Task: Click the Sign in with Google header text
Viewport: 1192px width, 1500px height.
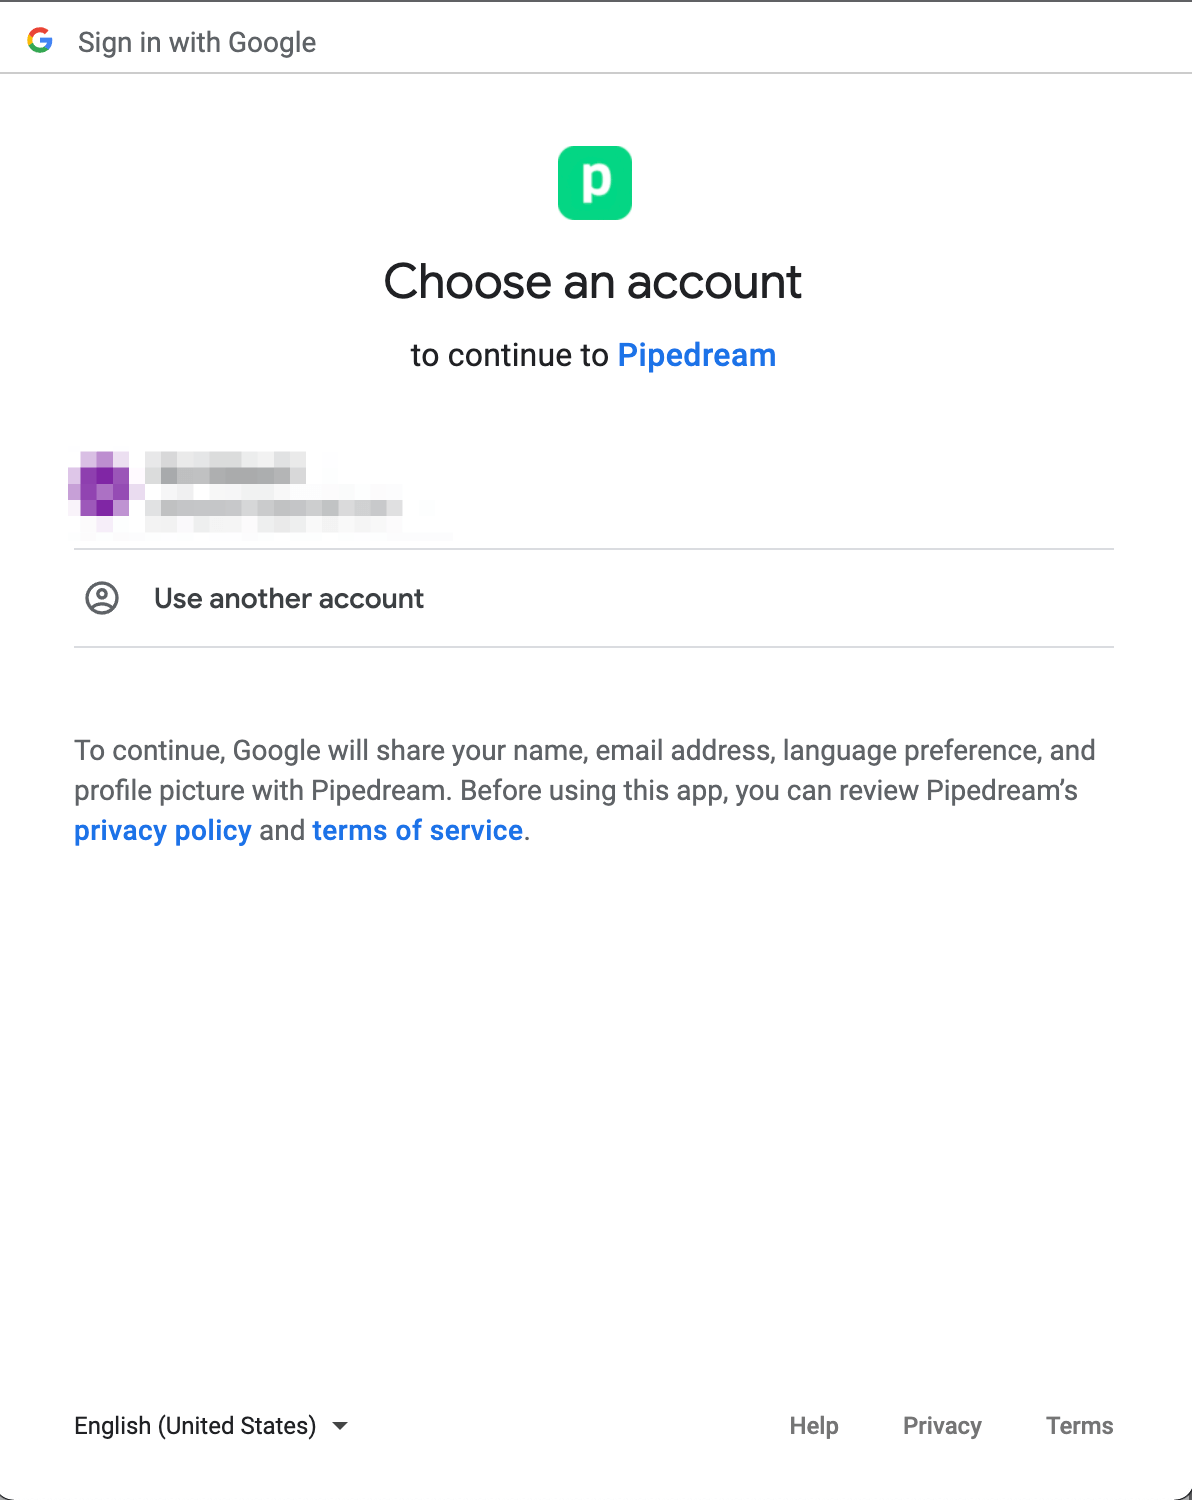Action: pyautogui.click(x=197, y=42)
